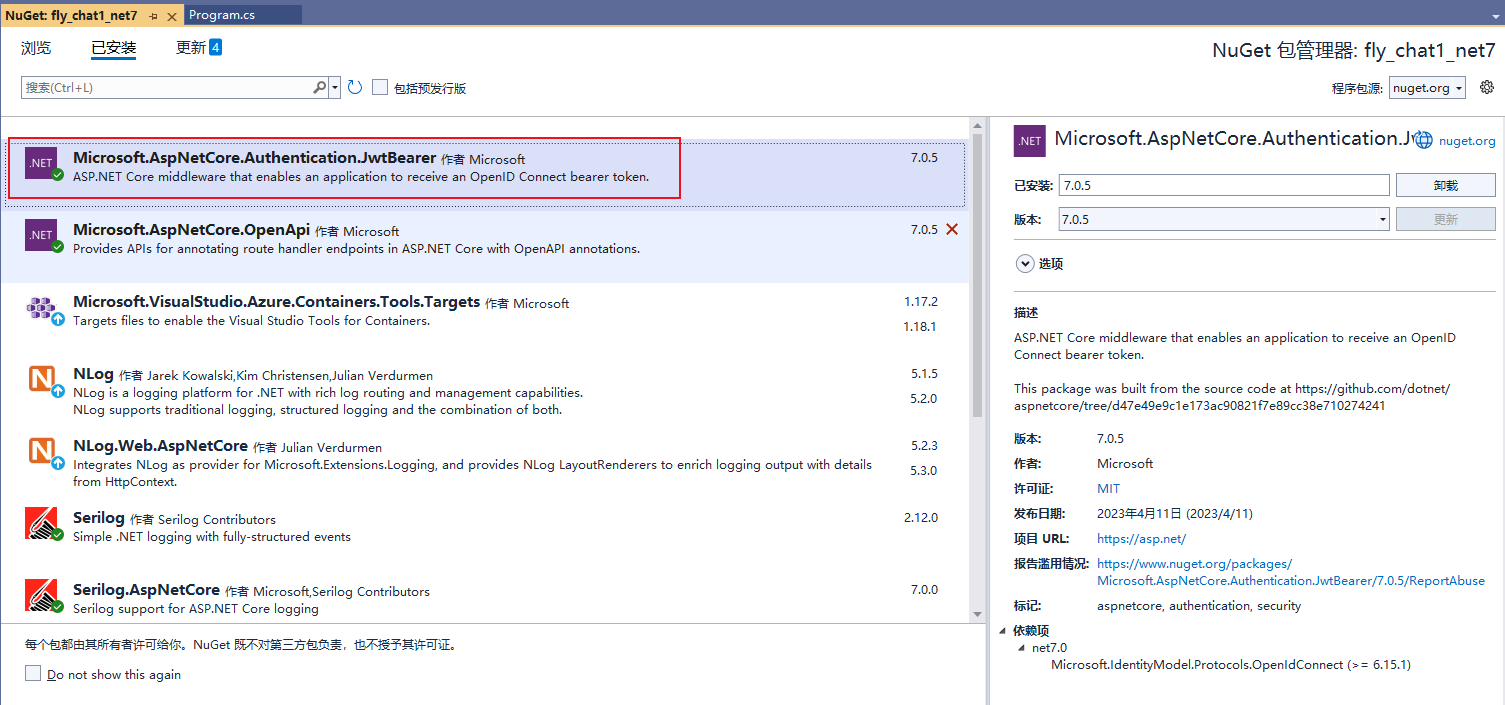1505x705 pixels.
Task: Click .NET icon in details pane header
Action: tap(1030, 141)
